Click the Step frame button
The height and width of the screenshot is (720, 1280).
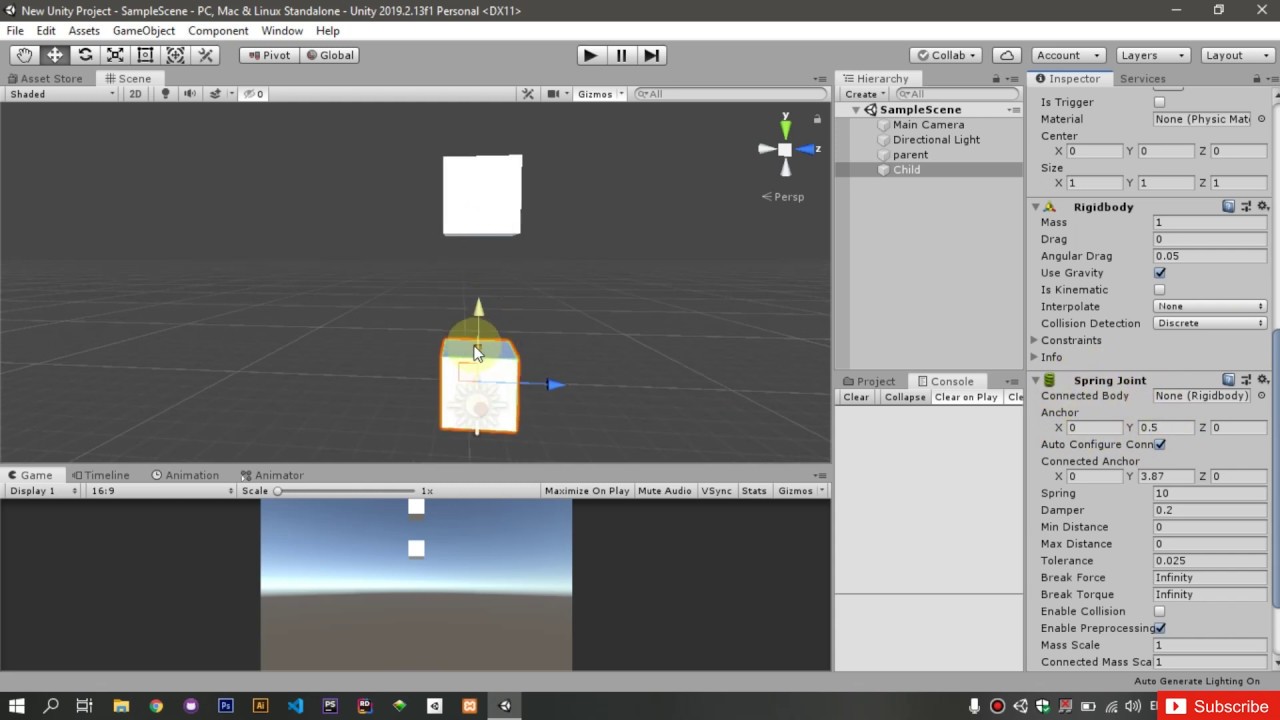click(x=651, y=55)
